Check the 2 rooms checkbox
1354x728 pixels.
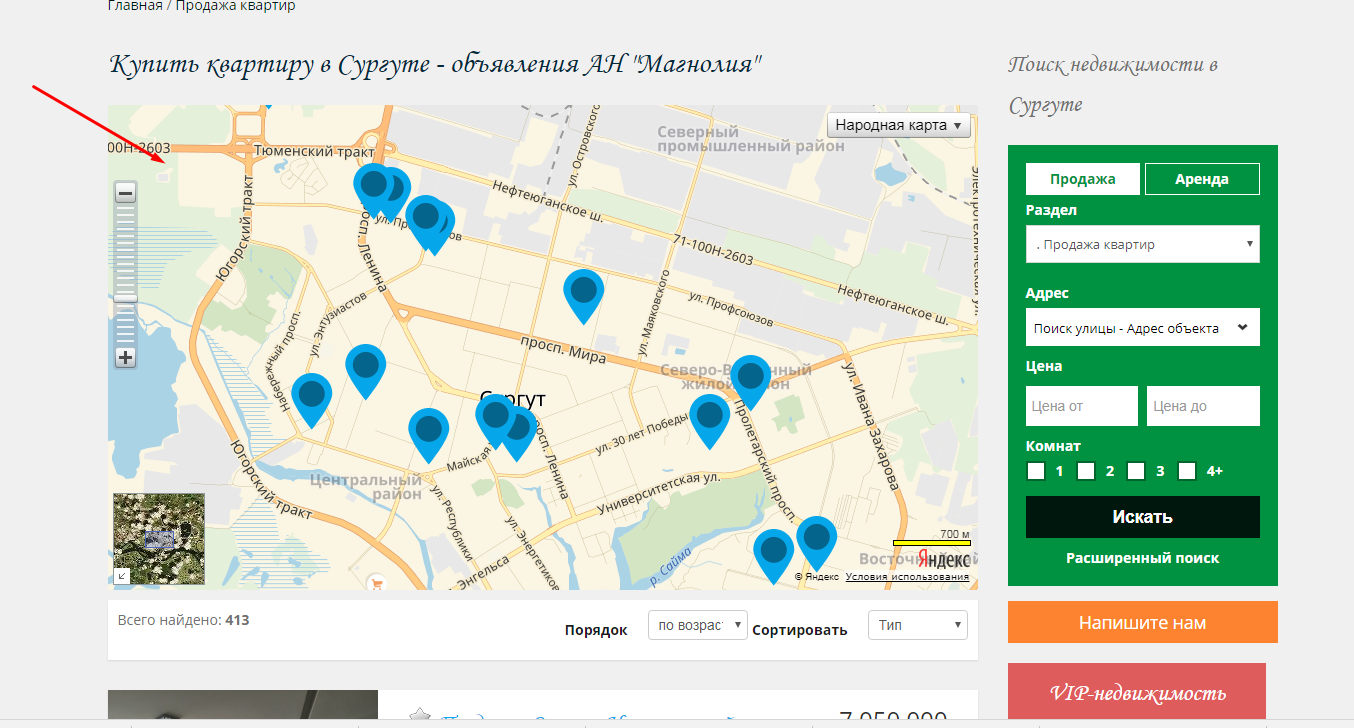(x=1086, y=471)
